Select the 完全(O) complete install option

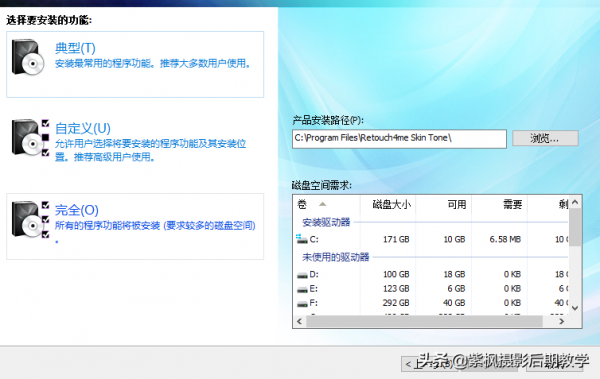(x=135, y=226)
